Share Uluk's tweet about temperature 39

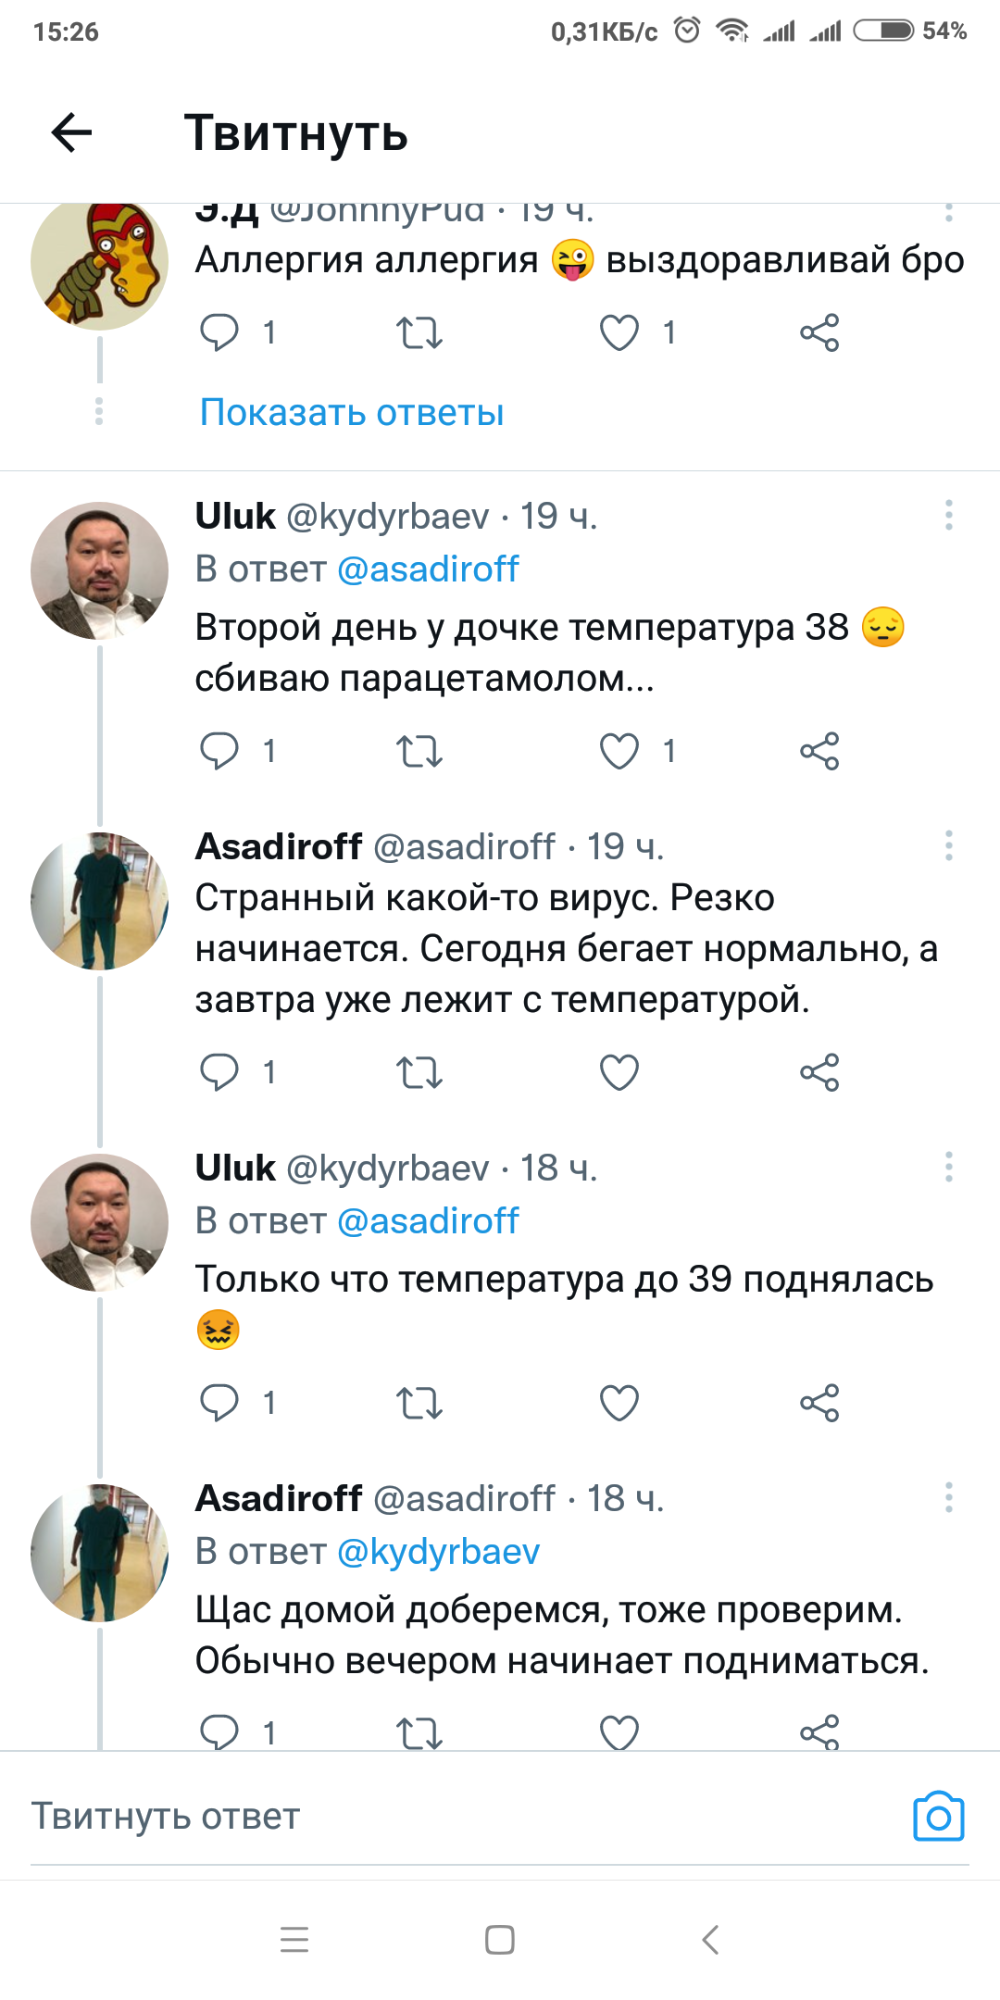[819, 1403]
